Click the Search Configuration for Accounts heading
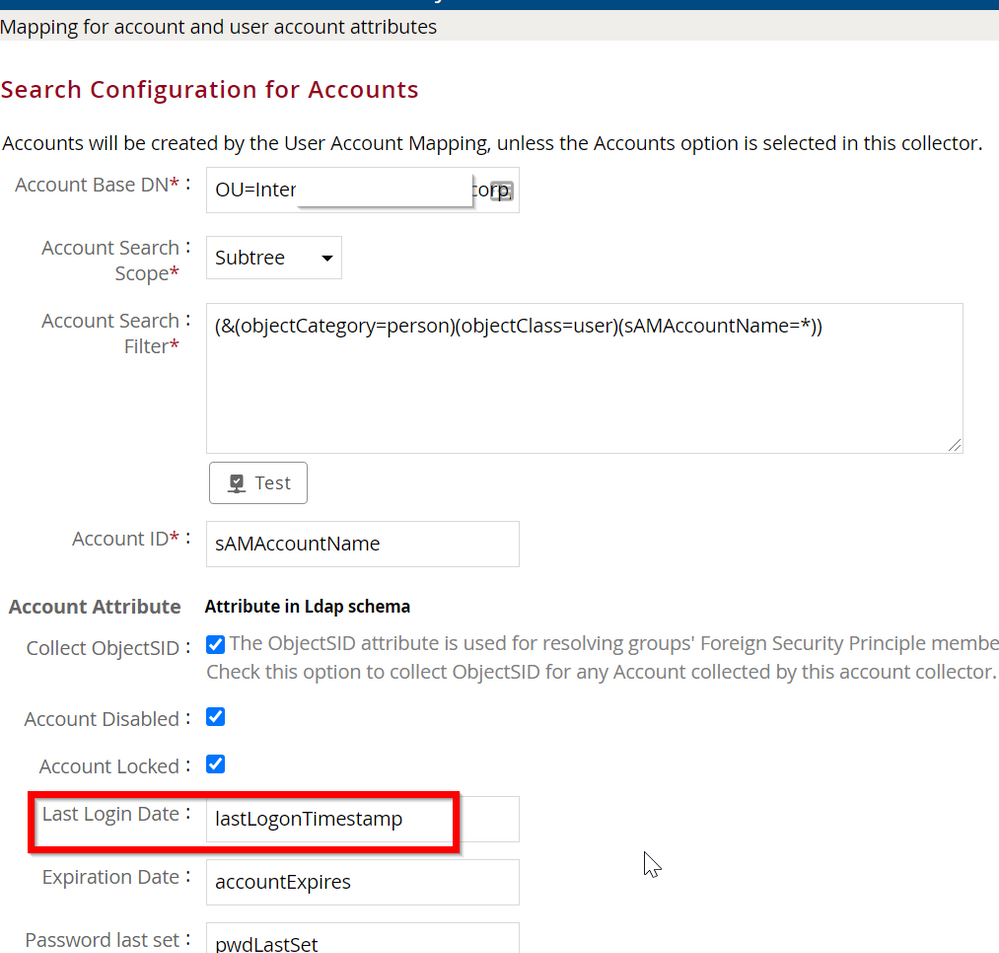 210,90
